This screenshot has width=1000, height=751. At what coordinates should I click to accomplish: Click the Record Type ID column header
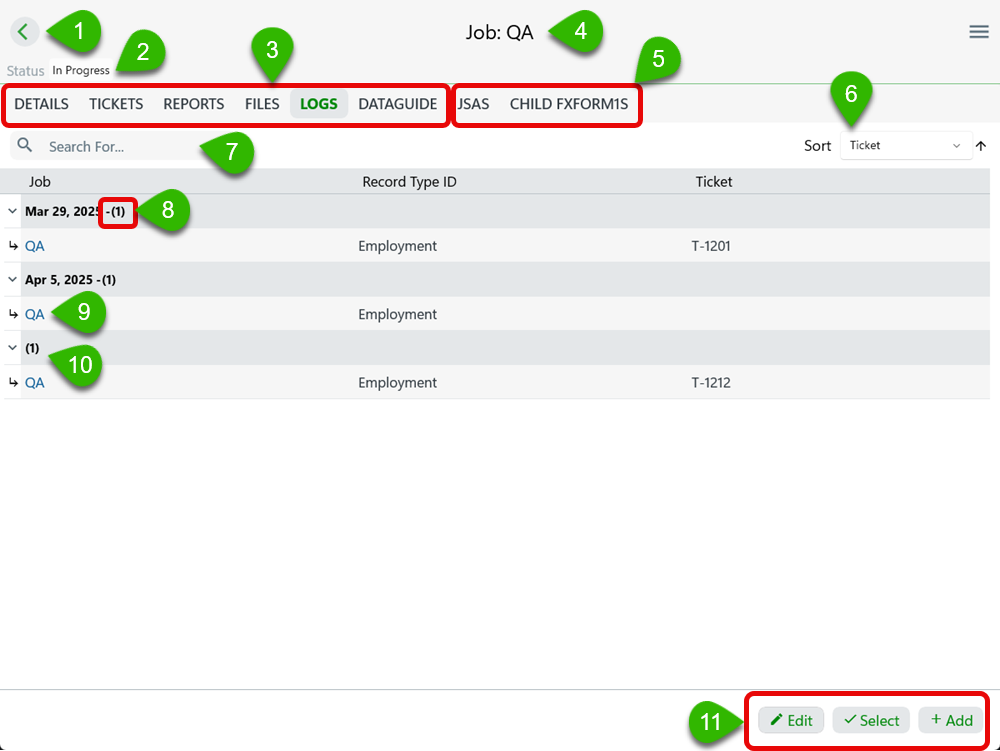click(409, 182)
